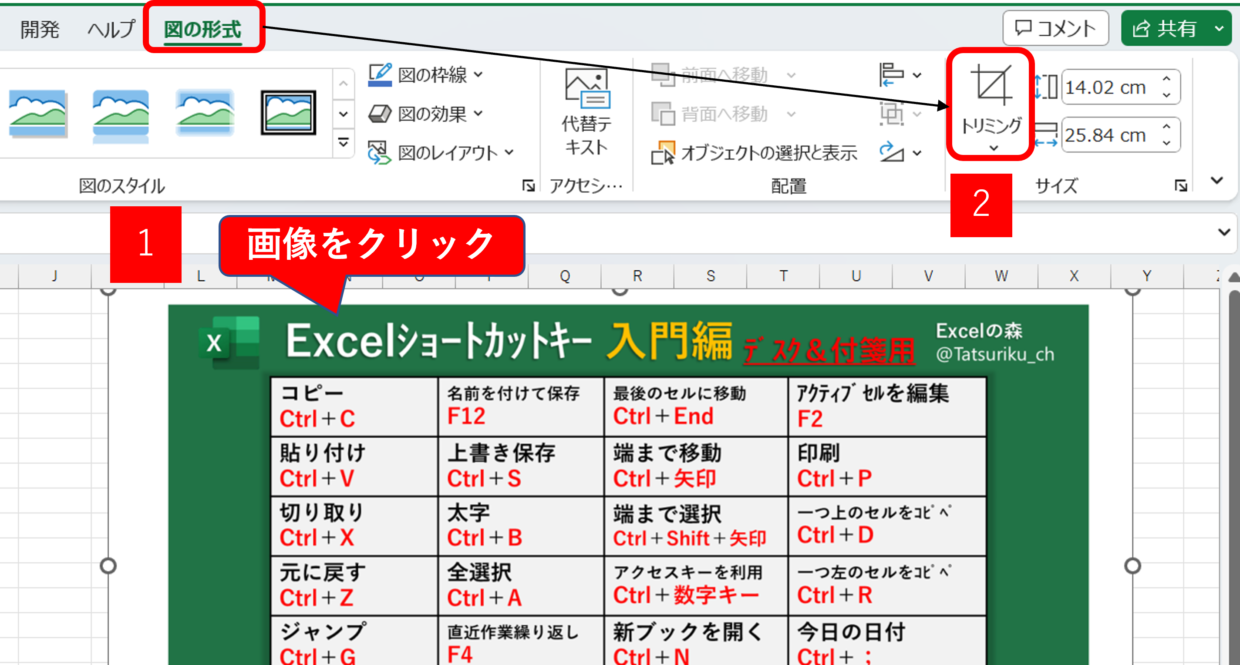Click 前面へ移動 command

(x=710, y=74)
